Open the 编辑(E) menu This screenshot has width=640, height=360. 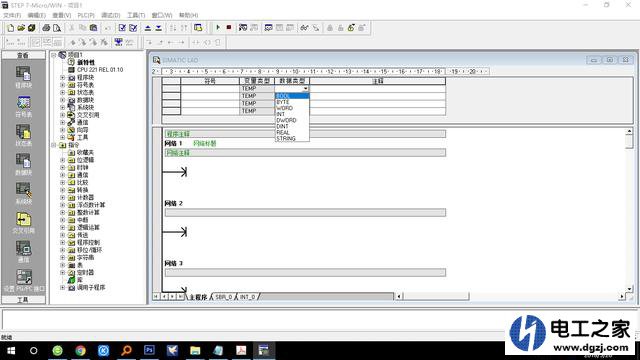pyautogui.click(x=36, y=15)
